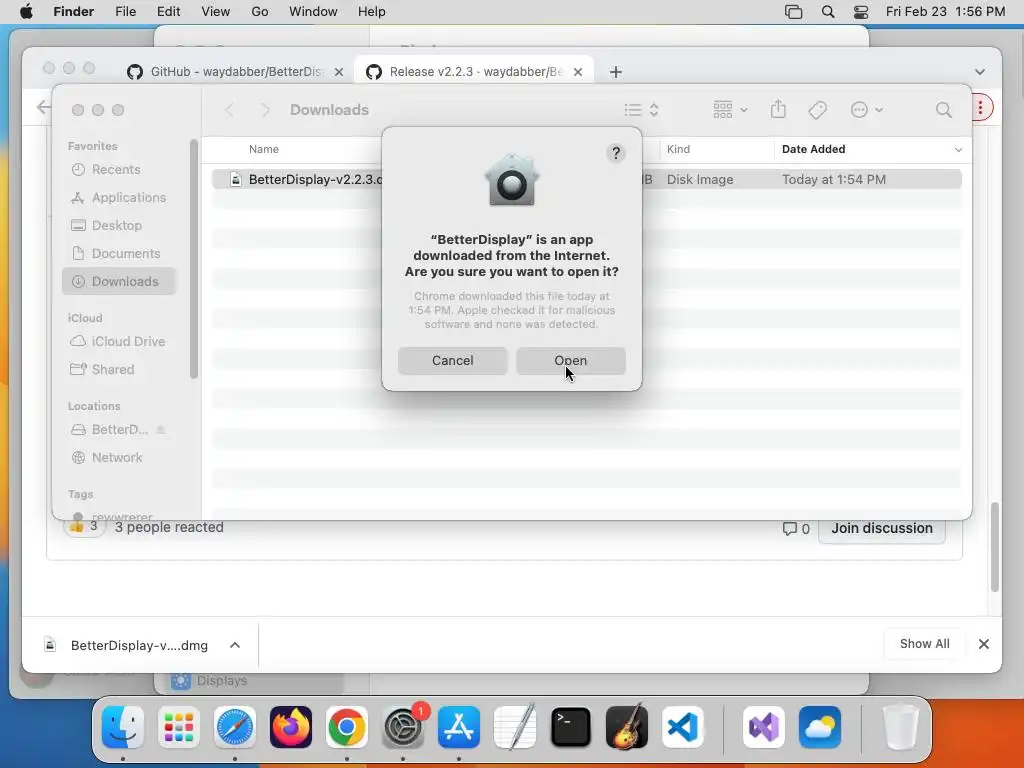Open the Go menu
This screenshot has height=768, width=1024.
click(259, 12)
